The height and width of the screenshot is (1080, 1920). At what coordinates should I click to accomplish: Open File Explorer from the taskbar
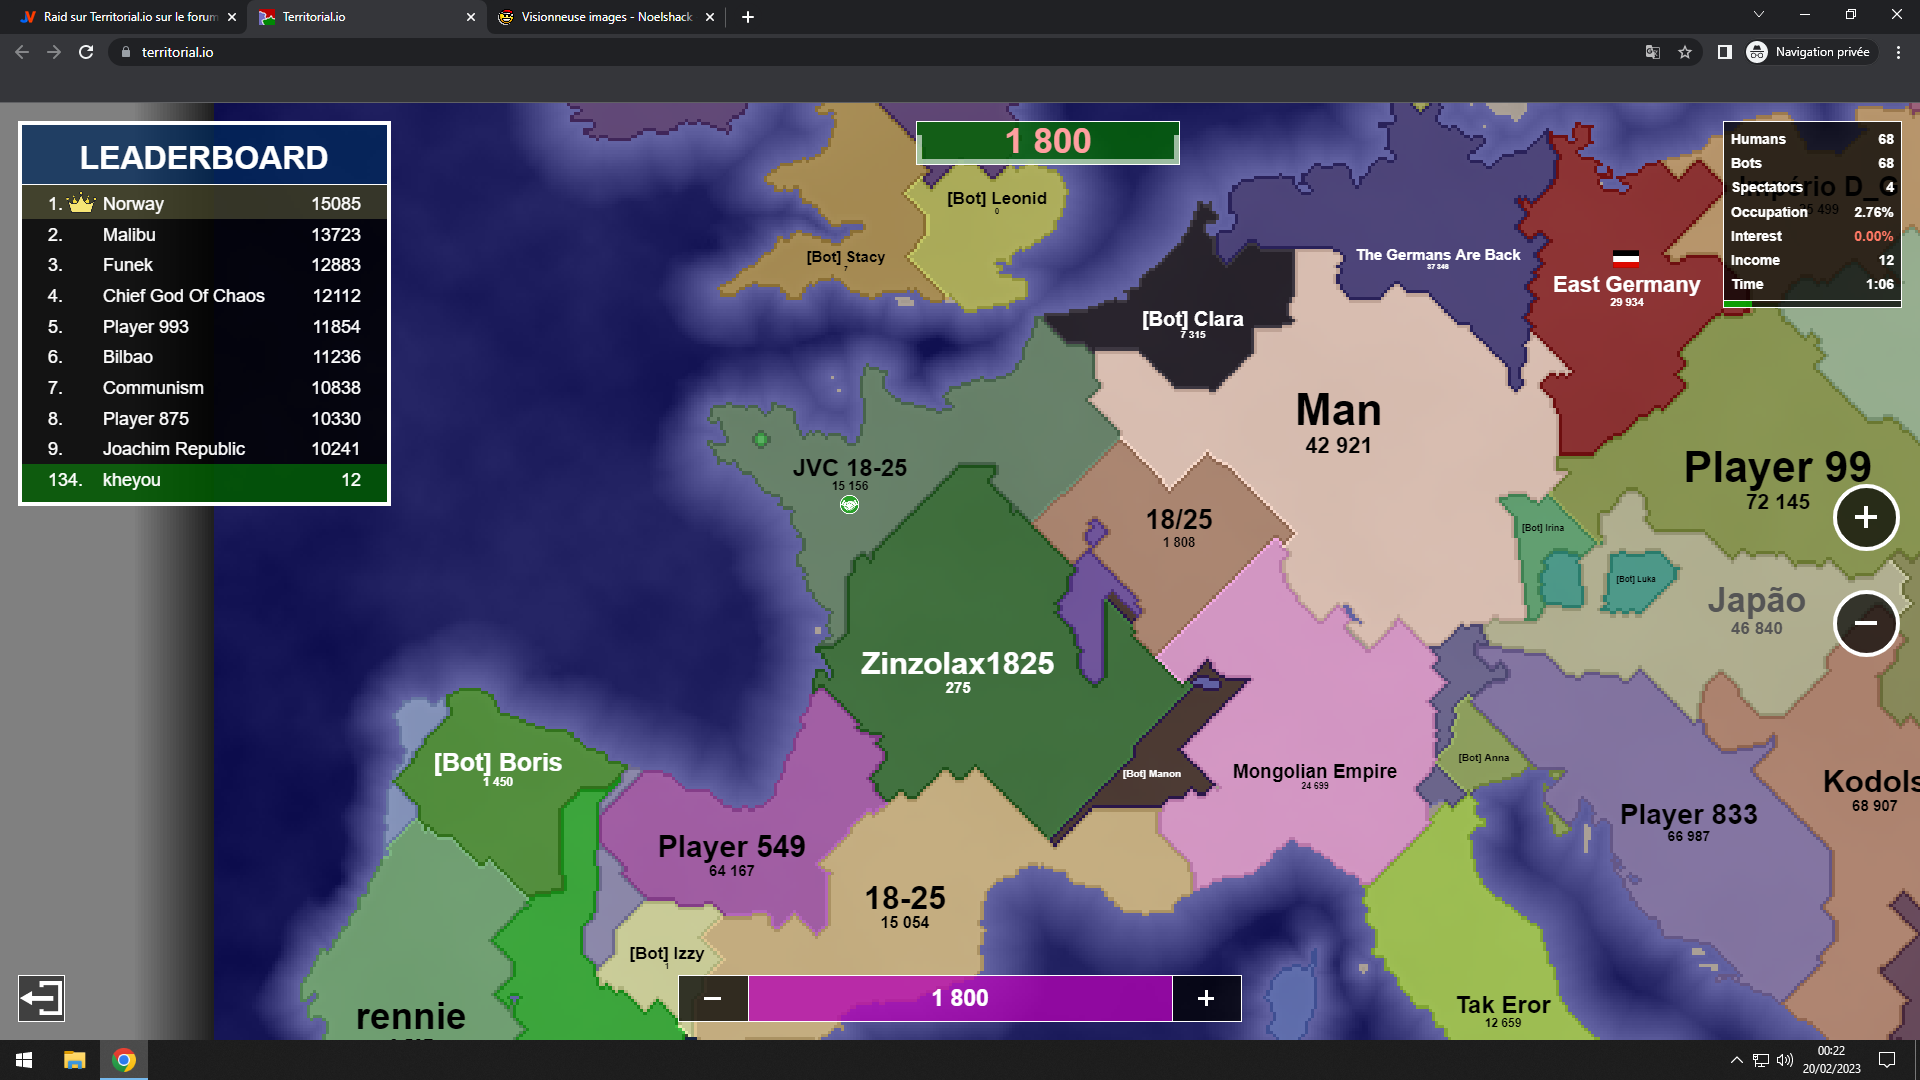click(x=75, y=1060)
